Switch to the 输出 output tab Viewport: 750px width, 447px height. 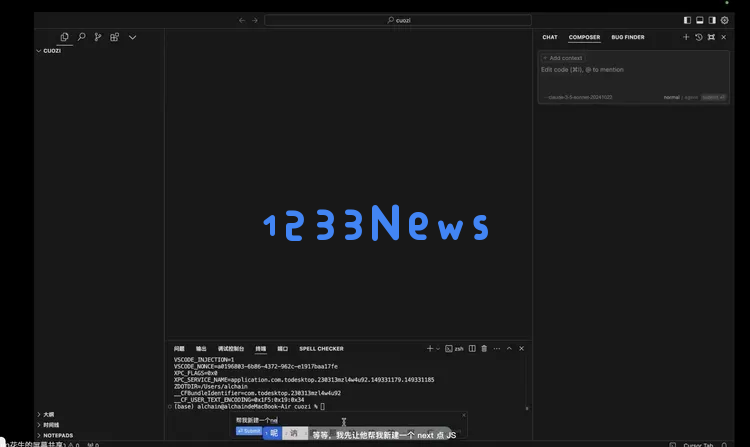[201, 349]
